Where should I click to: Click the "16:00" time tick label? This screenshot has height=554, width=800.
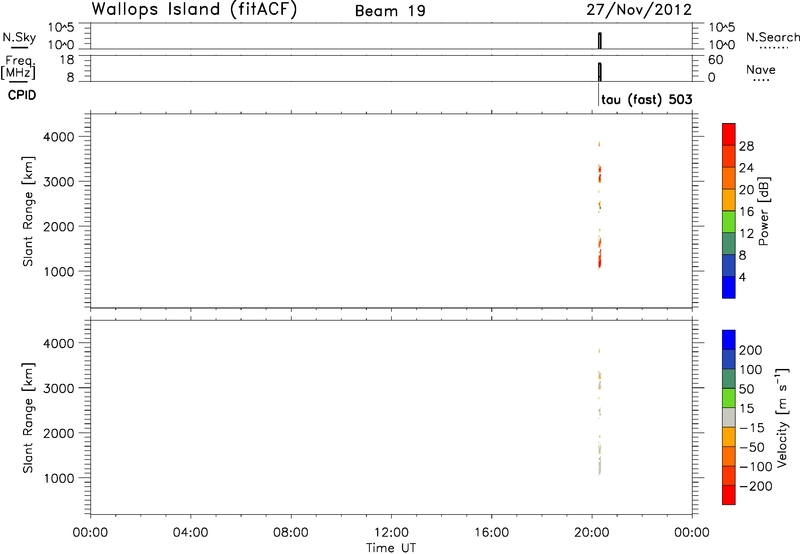(491, 533)
